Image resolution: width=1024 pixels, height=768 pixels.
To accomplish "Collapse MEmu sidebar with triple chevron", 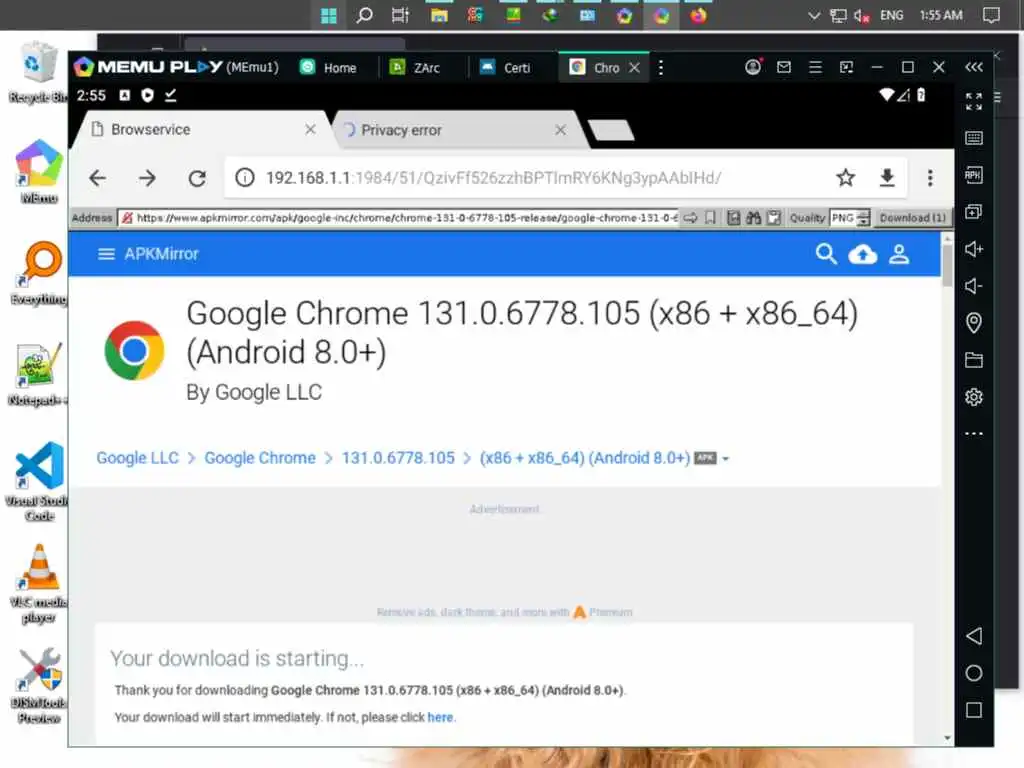I will click(x=974, y=67).
